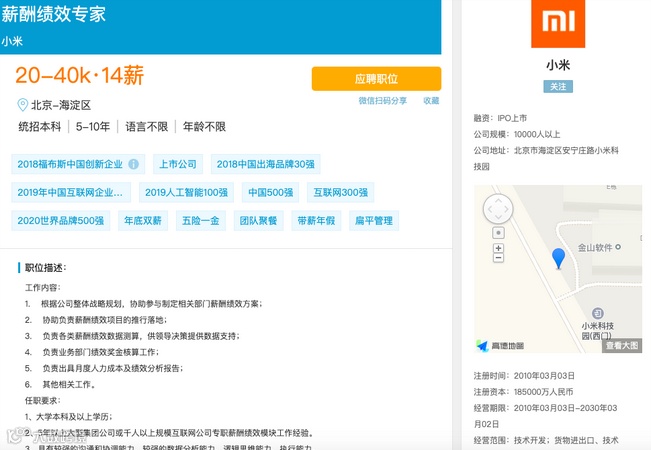Select the 2019年中国互联网企业... tag

click(71, 192)
